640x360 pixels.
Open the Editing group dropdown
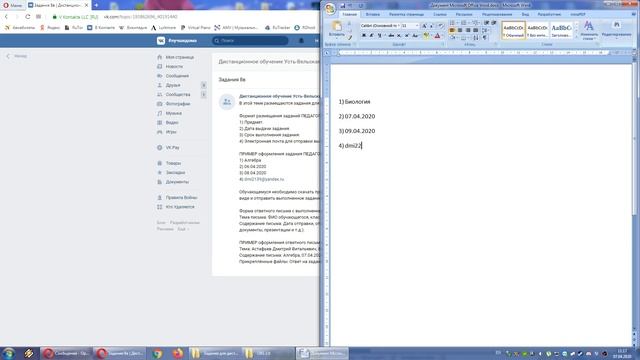(616, 30)
